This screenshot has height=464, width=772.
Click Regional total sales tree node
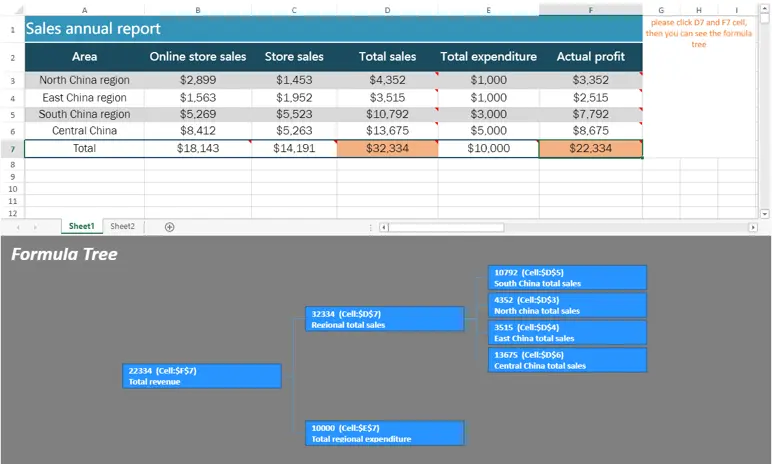(x=385, y=319)
